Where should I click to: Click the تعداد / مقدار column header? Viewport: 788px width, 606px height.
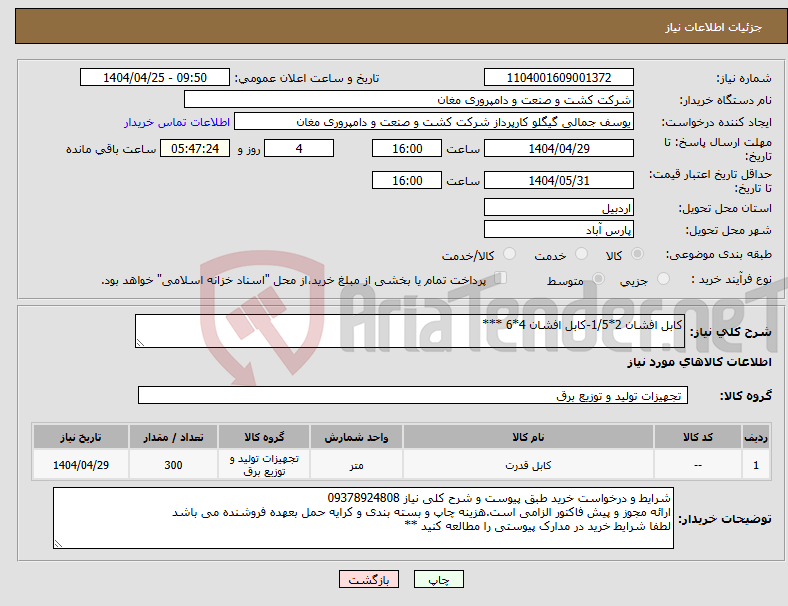[173, 437]
